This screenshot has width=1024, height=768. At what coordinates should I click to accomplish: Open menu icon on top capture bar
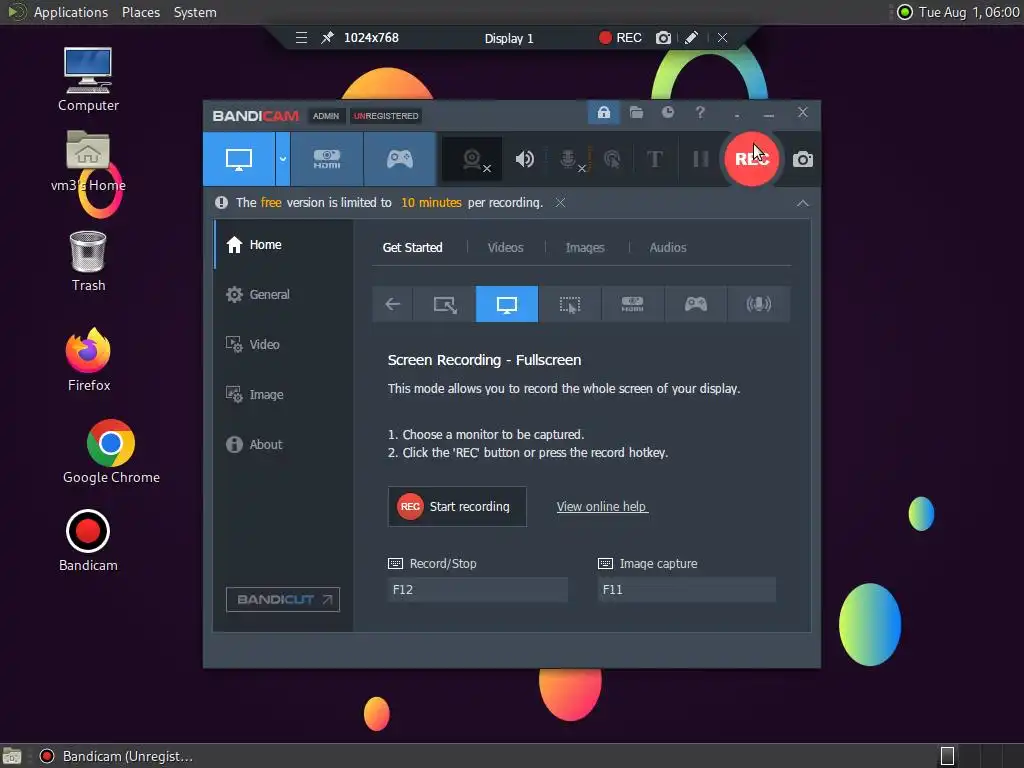coord(301,38)
